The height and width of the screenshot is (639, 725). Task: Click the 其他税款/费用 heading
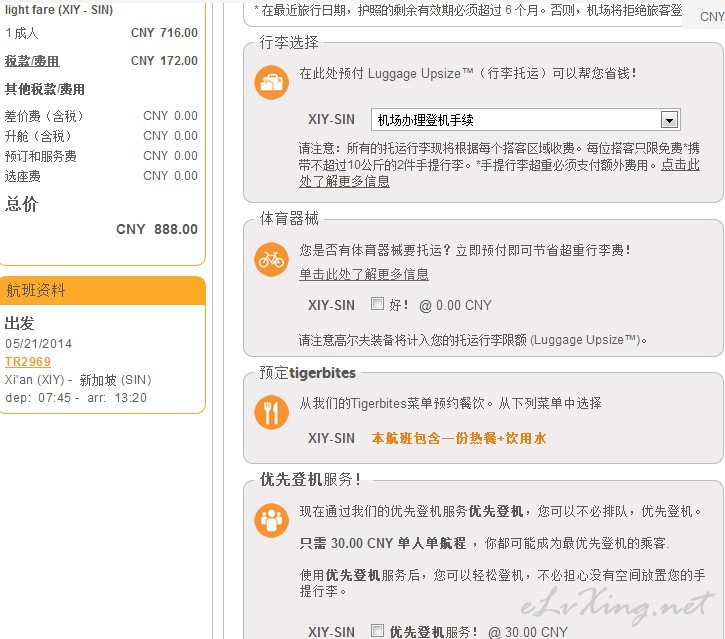(x=45, y=89)
